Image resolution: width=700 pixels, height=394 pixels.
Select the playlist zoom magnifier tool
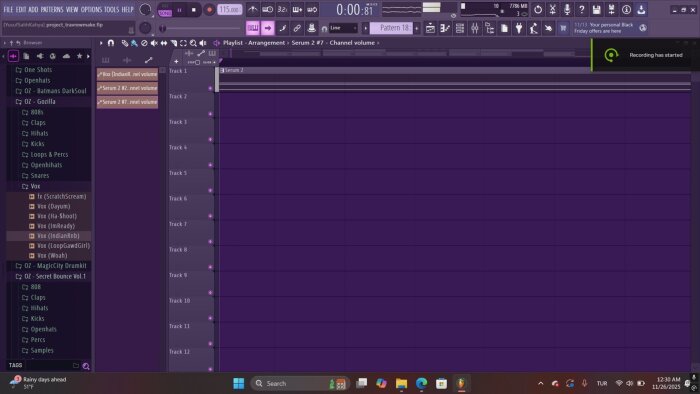pos(193,43)
